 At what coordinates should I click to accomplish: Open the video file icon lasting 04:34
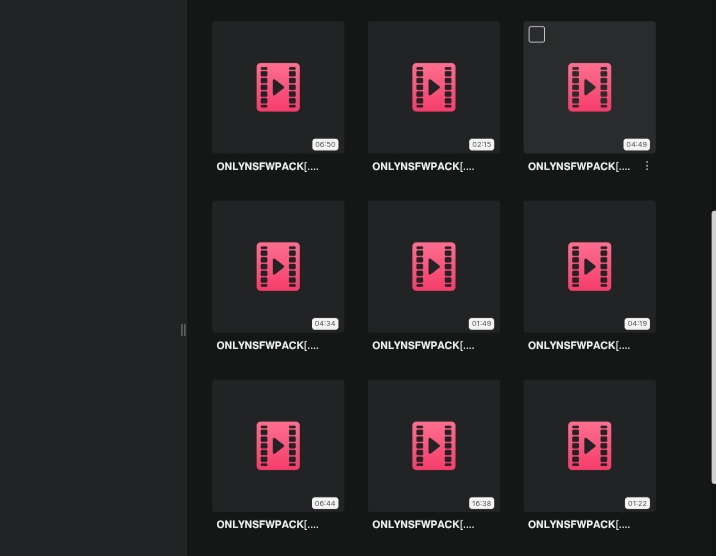pos(278,267)
